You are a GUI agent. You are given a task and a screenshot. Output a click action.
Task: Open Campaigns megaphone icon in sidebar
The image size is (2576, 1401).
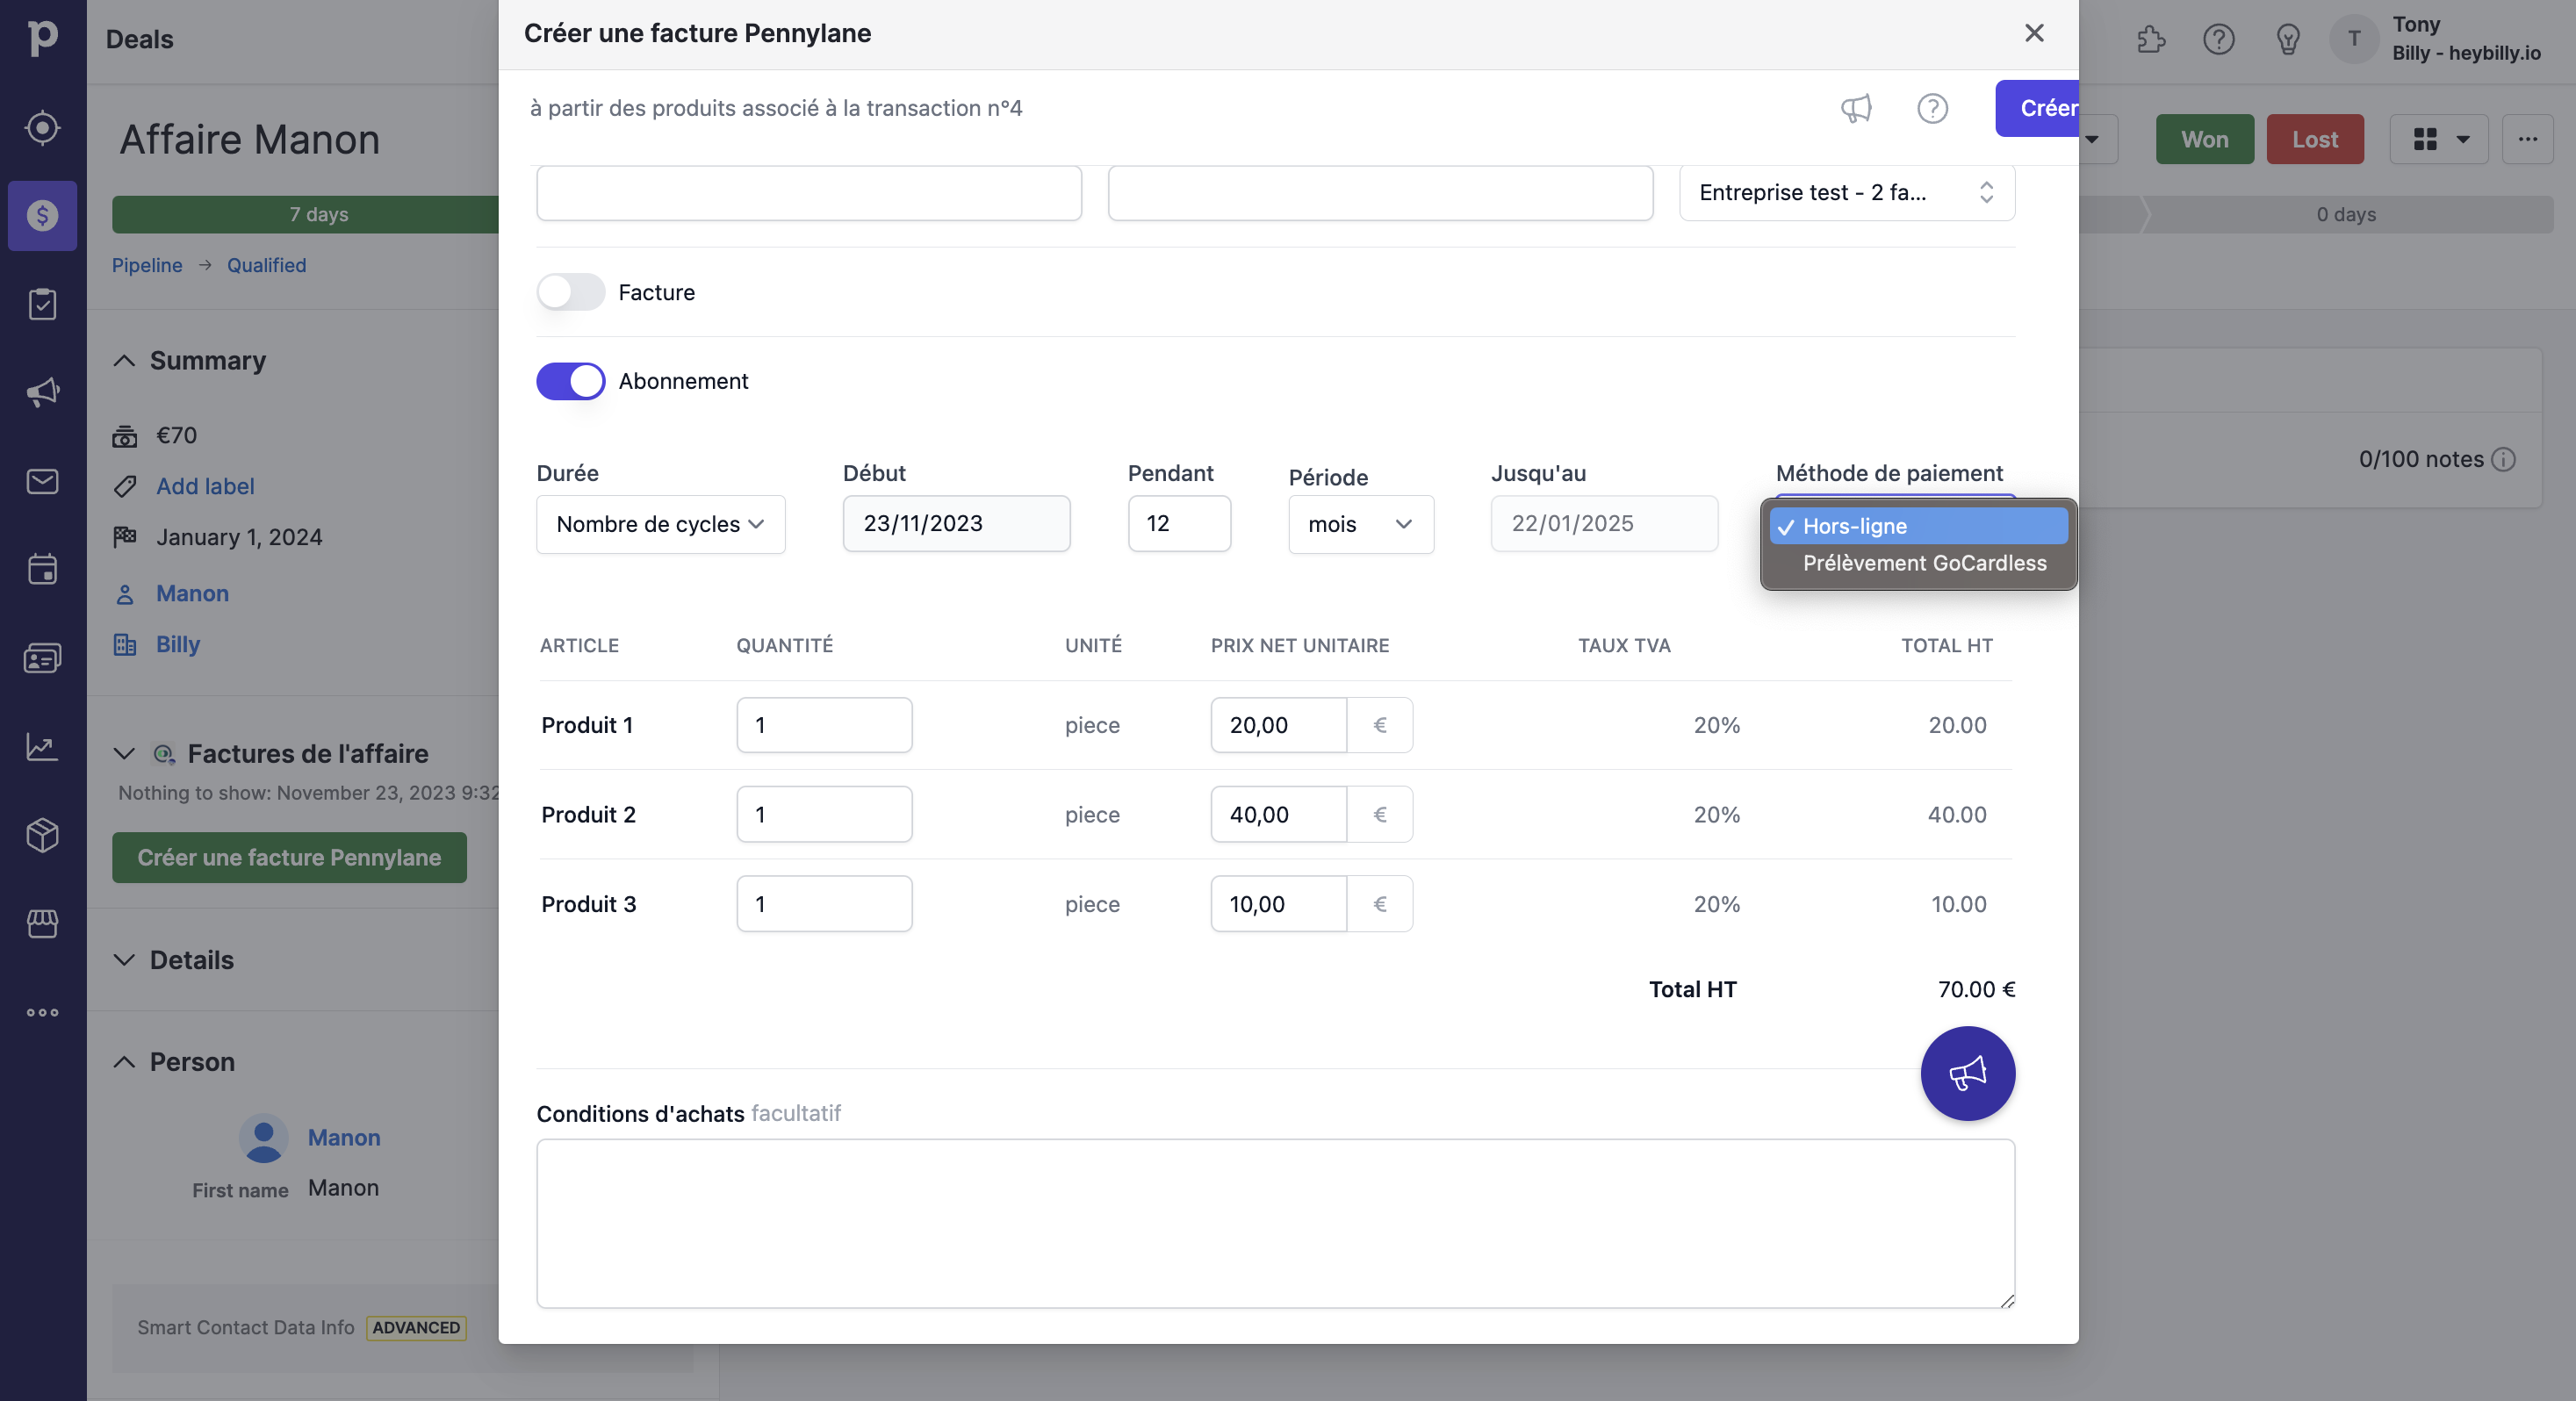click(x=42, y=392)
